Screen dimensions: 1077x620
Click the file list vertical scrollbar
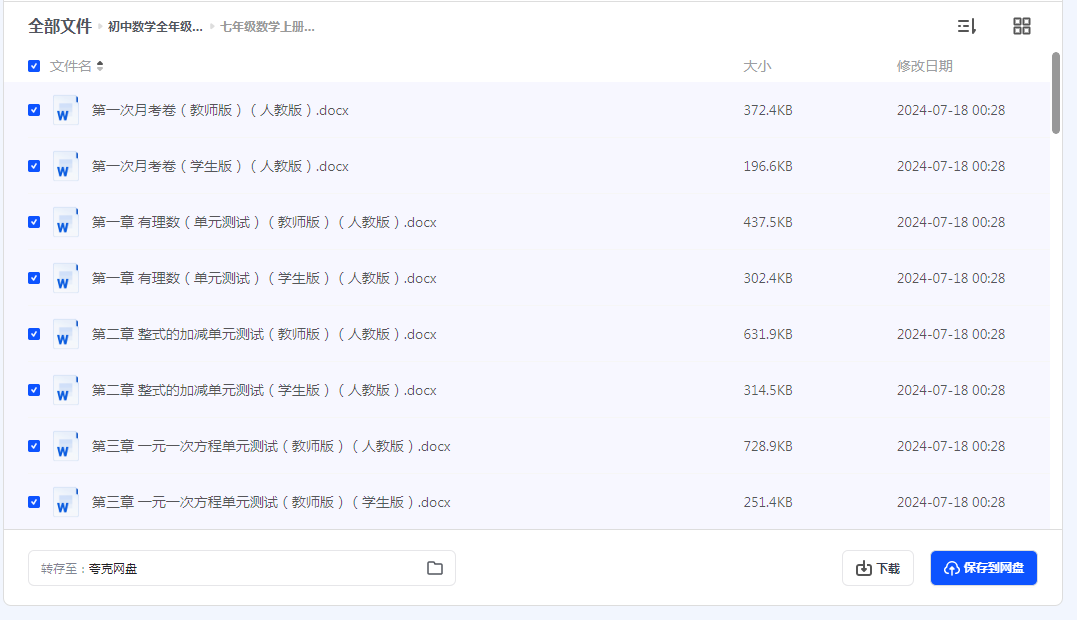tap(1056, 92)
